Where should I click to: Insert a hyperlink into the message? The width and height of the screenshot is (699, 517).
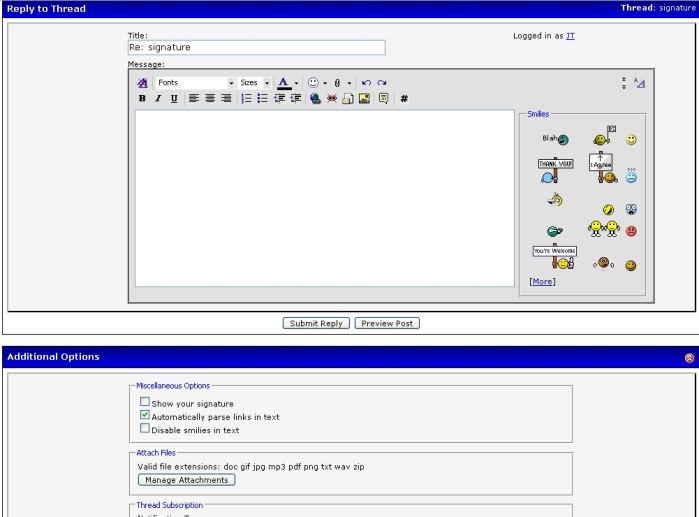click(x=315, y=98)
